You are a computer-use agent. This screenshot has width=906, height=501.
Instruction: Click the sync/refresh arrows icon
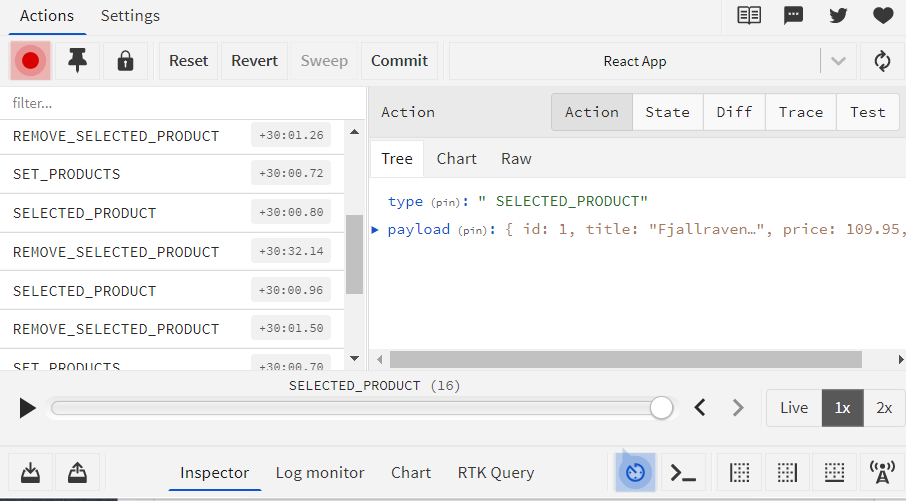(x=882, y=61)
